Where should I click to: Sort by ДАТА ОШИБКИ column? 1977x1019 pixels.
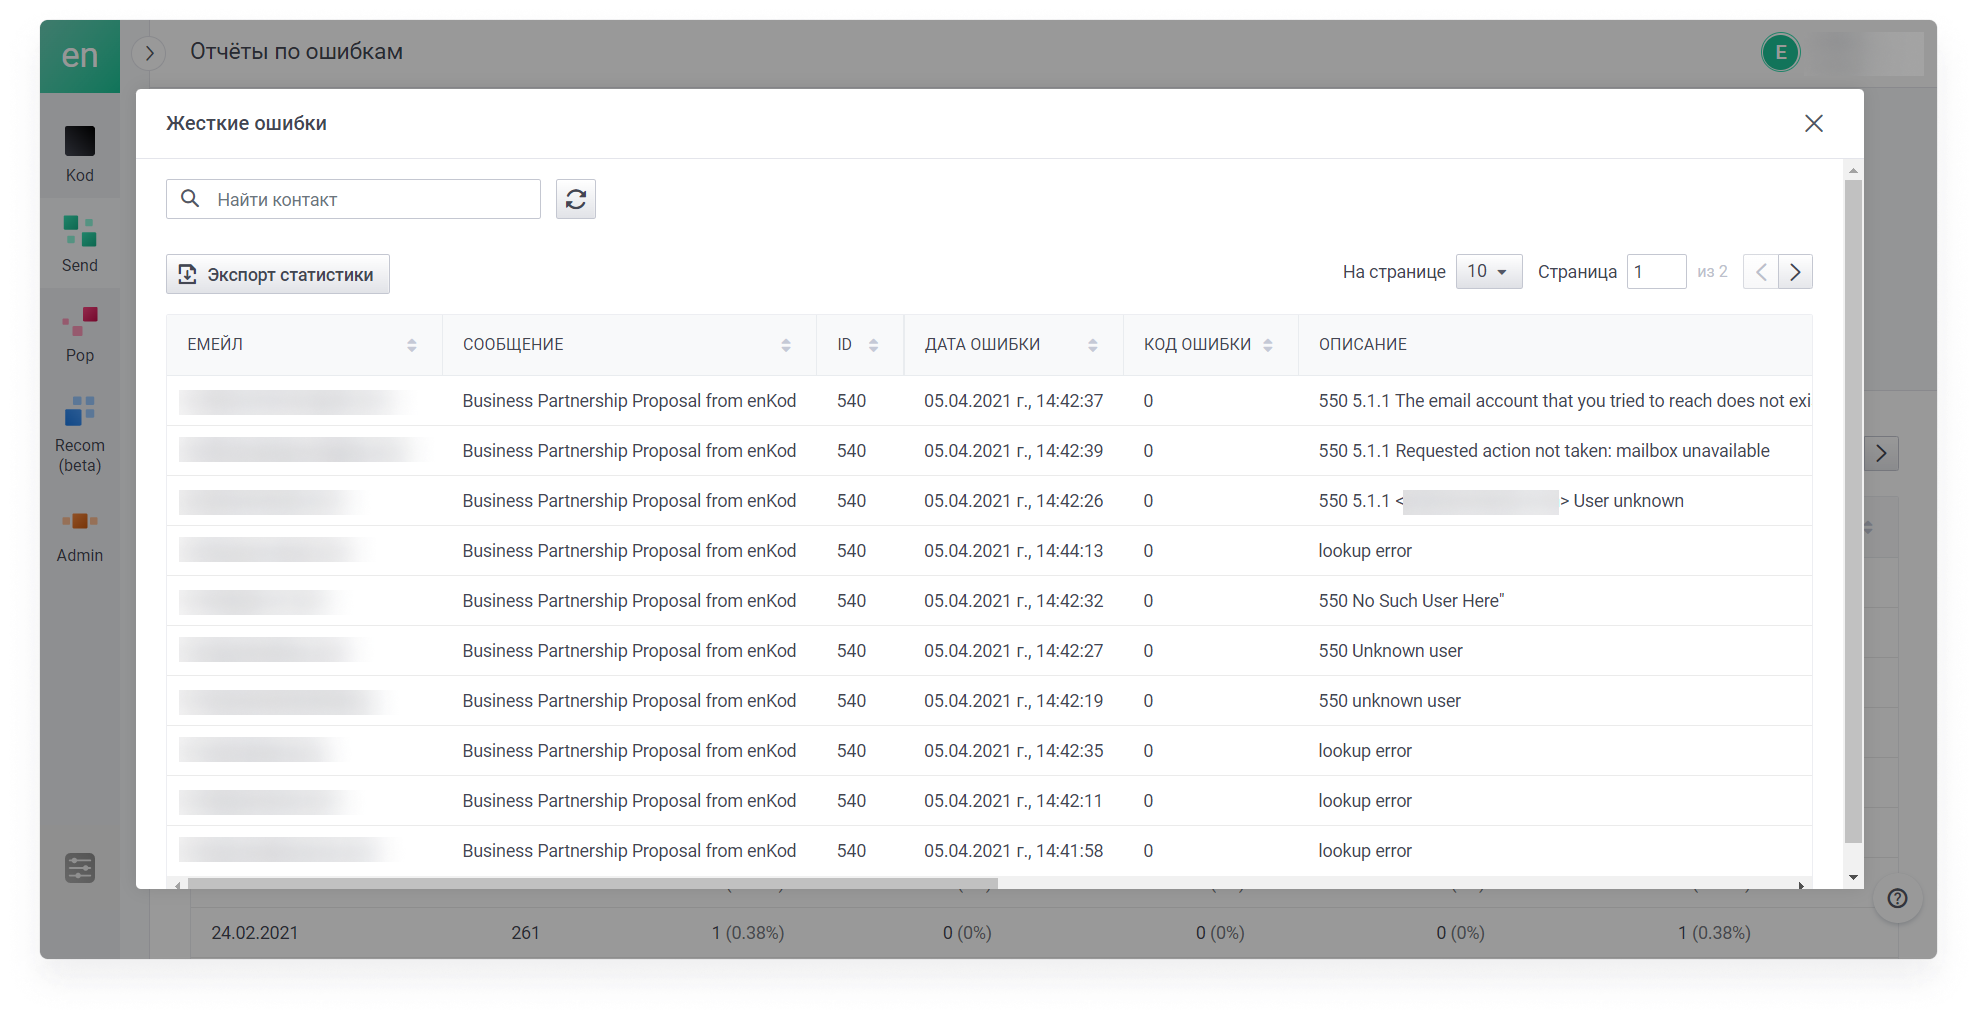click(x=1093, y=345)
